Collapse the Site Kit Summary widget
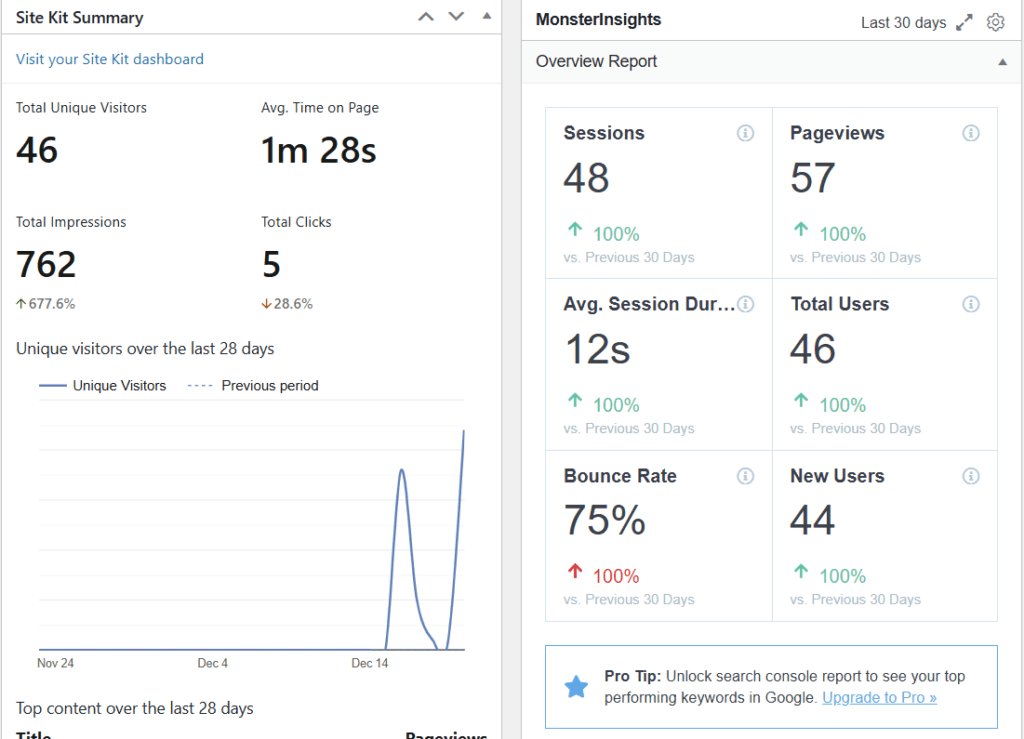1024x739 pixels. (x=485, y=16)
